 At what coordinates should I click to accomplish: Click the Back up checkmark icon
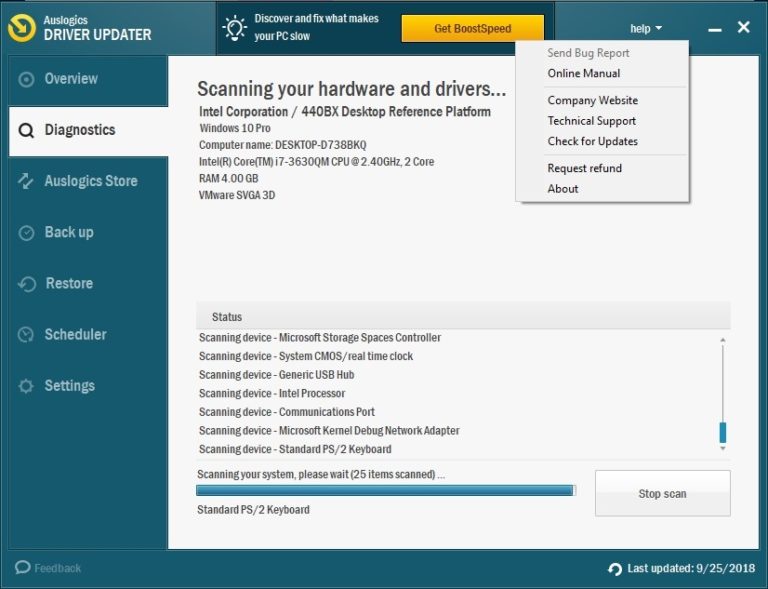[x=26, y=233]
